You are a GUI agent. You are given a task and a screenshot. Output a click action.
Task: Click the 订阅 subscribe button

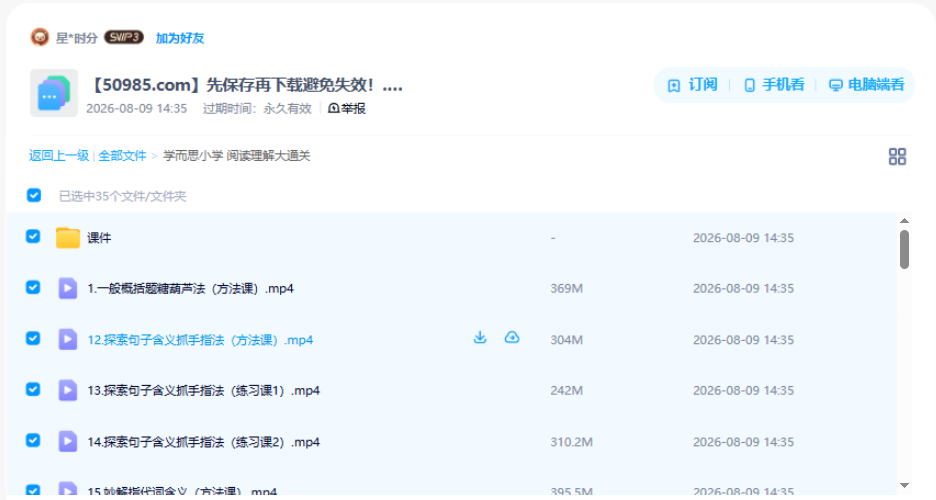(x=692, y=85)
